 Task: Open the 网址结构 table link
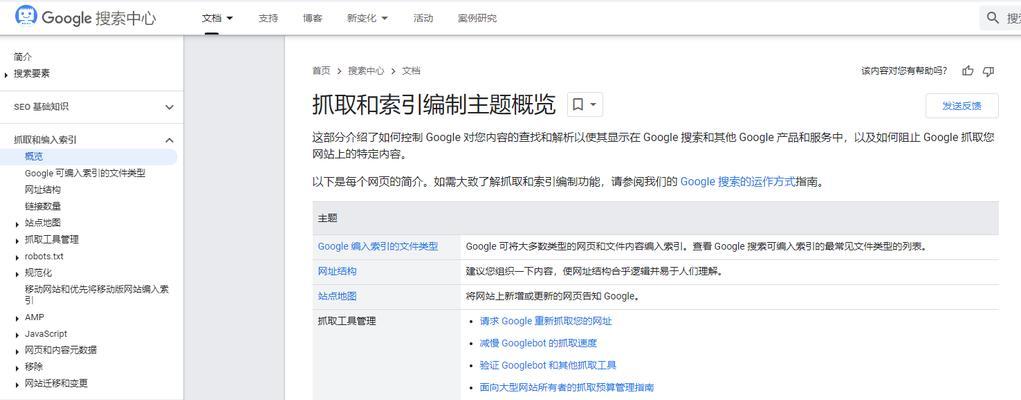[x=337, y=271]
